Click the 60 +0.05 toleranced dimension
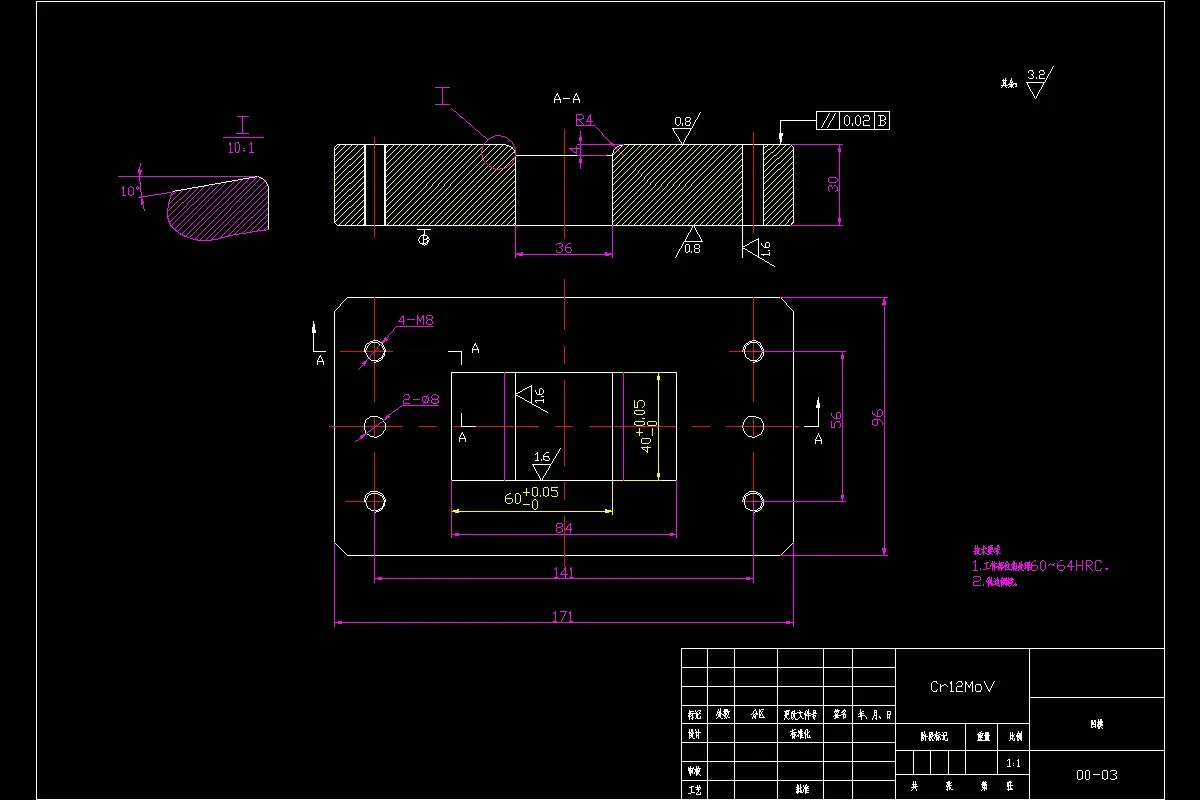 [531, 497]
